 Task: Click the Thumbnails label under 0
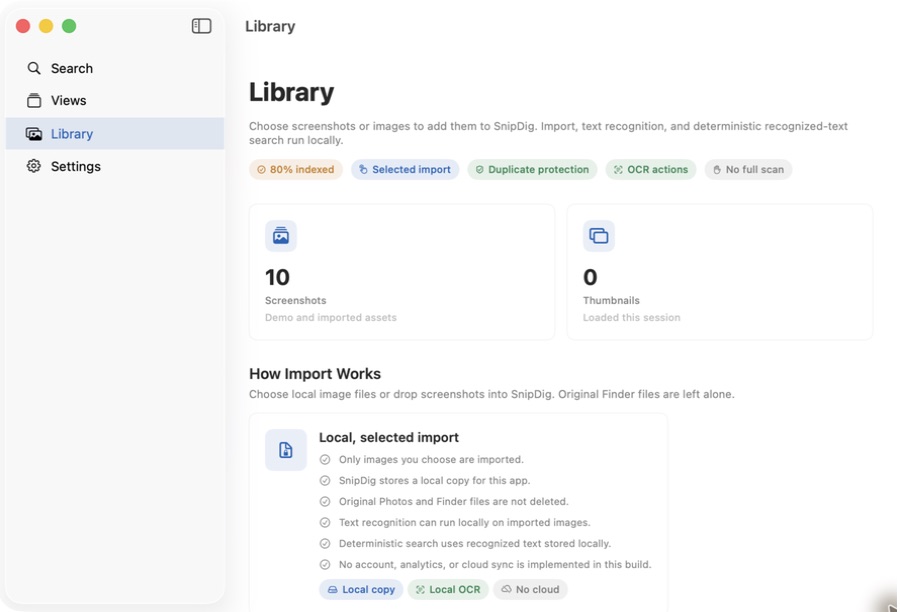pos(611,300)
